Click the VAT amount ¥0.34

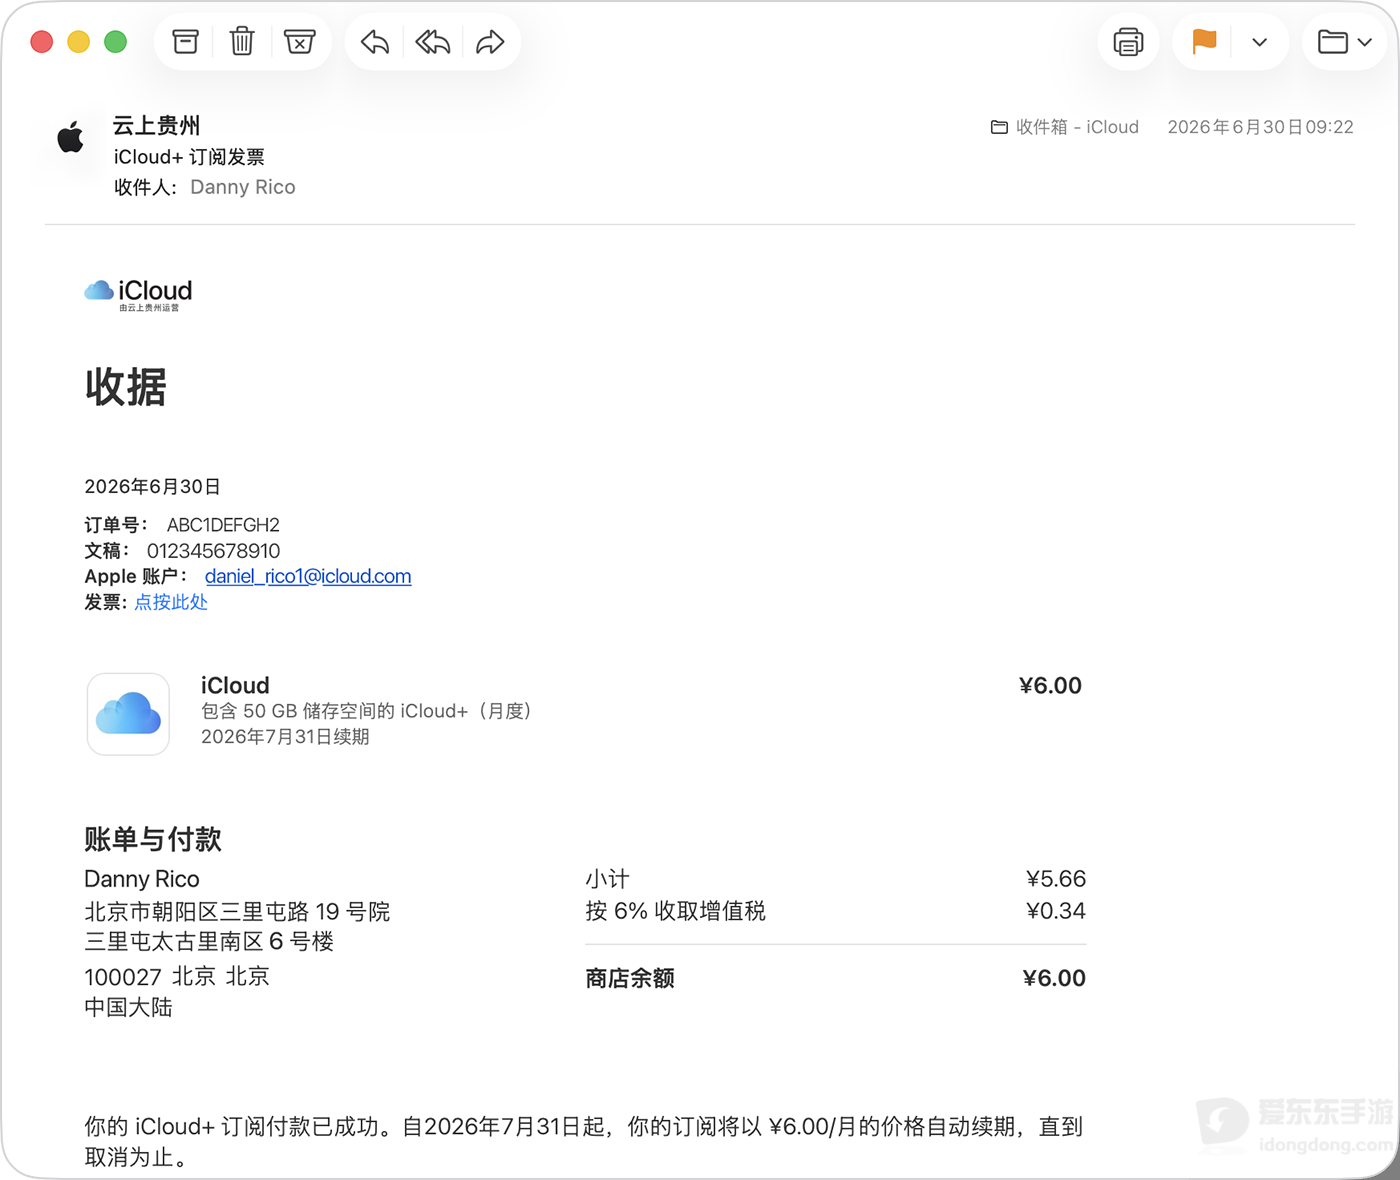point(1056,911)
